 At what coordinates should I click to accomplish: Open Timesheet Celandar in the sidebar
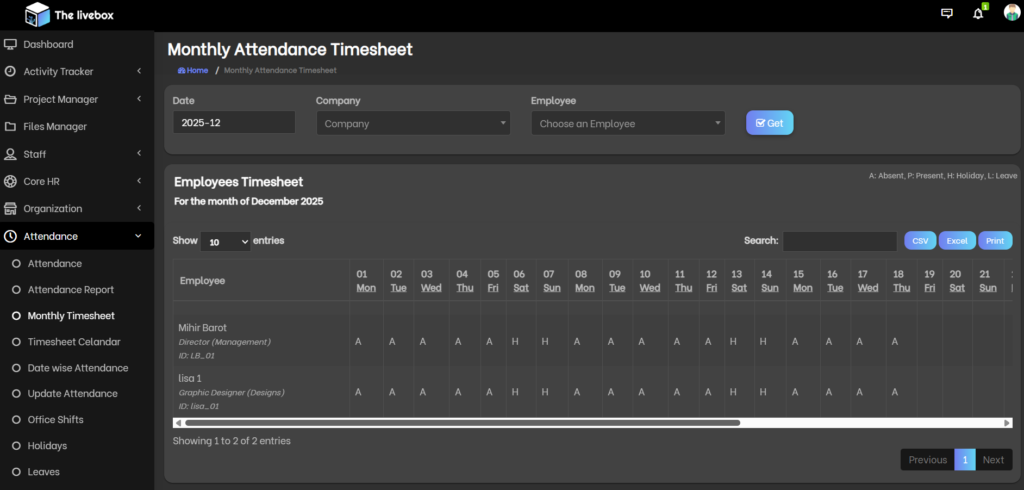[74, 342]
